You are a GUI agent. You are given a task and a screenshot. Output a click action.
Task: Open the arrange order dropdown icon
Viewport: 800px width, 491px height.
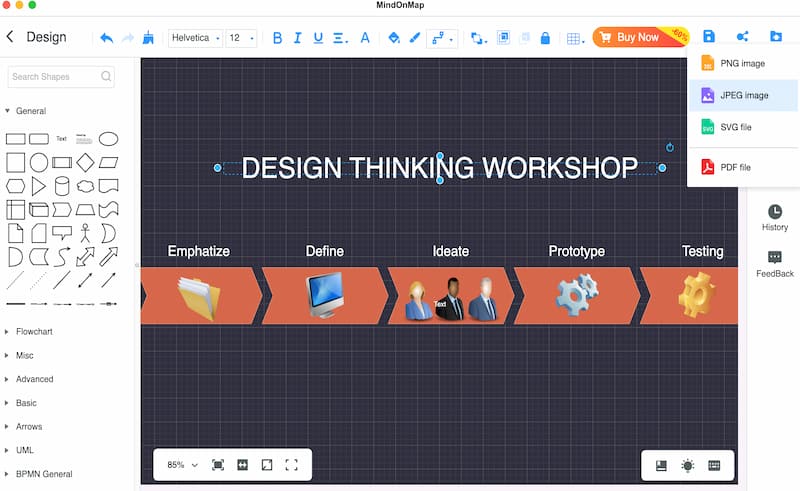478,38
